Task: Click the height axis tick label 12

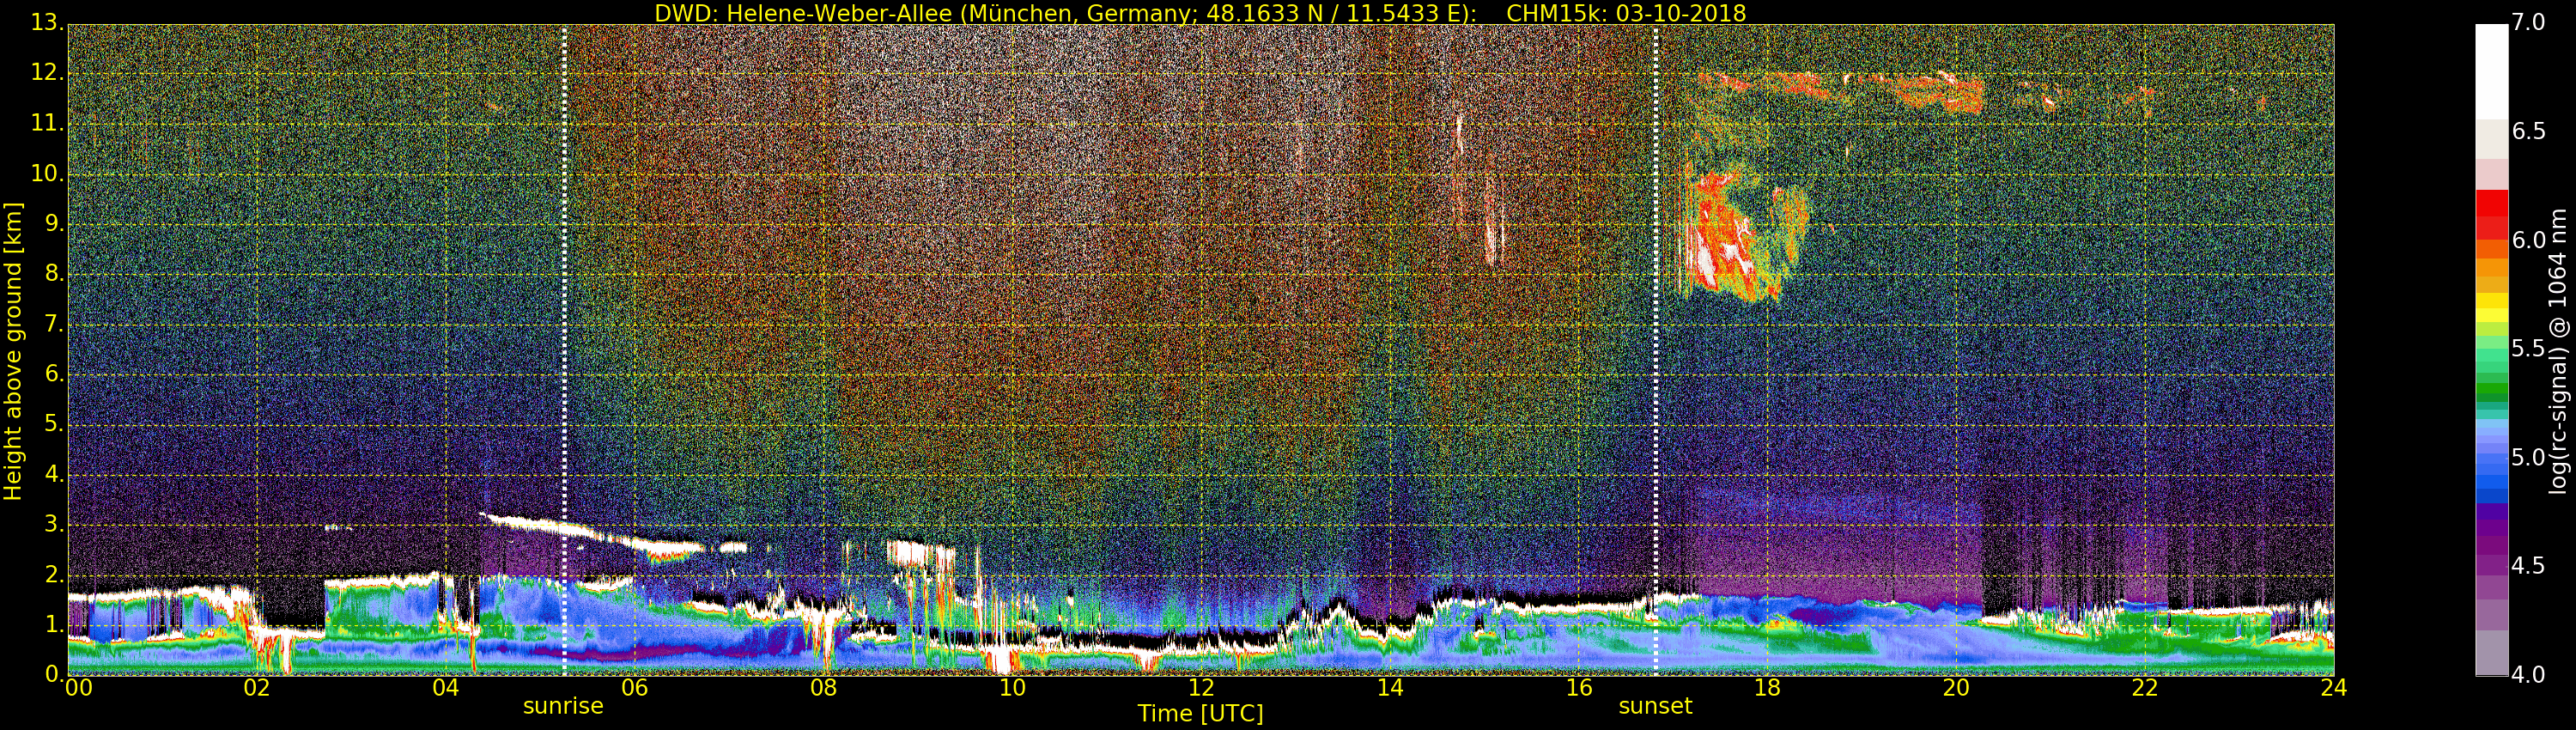Action: [46, 73]
